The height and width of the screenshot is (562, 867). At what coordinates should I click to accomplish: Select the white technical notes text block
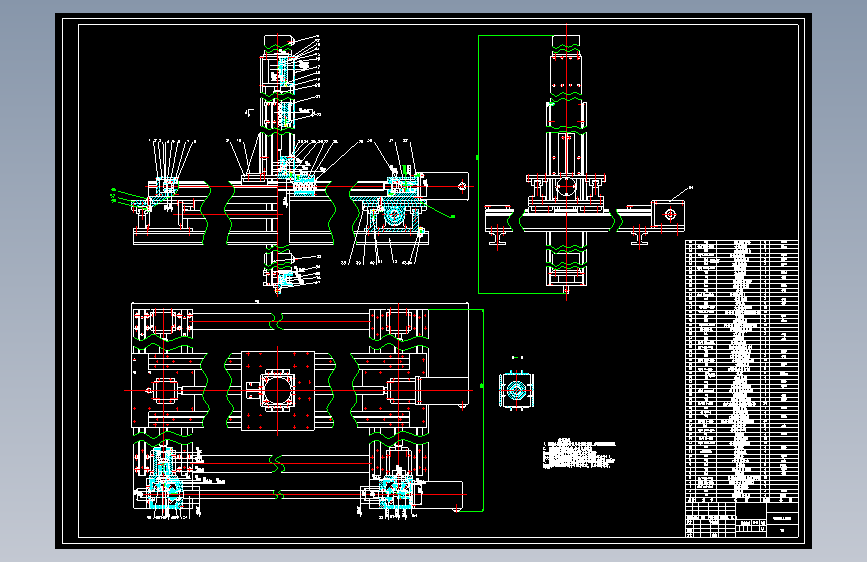coord(579,454)
